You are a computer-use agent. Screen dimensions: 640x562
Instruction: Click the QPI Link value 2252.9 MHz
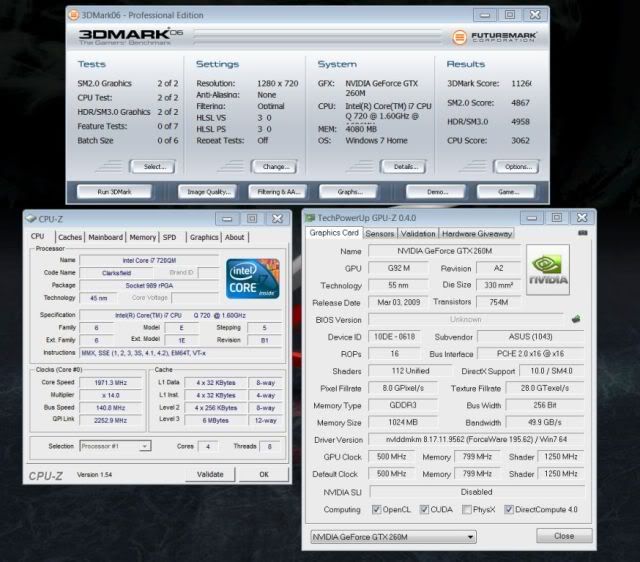pyautogui.click(x=111, y=420)
